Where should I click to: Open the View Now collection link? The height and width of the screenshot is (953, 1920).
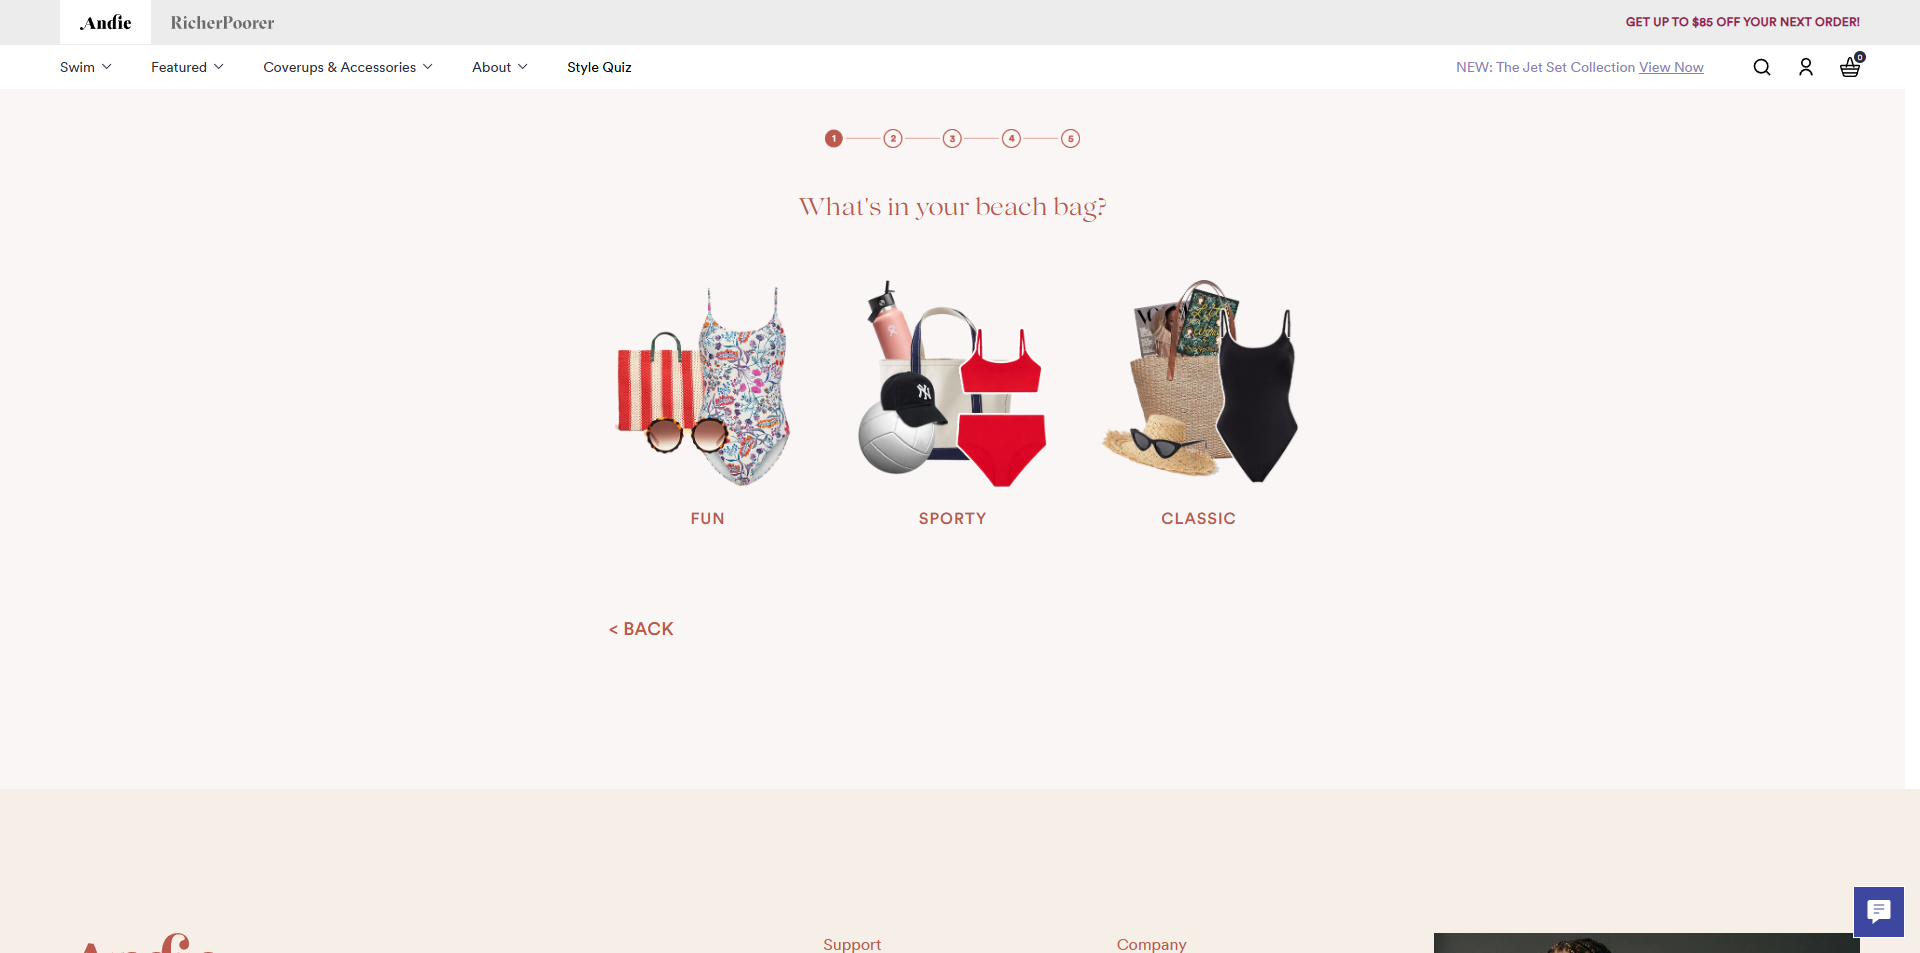(x=1671, y=67)
